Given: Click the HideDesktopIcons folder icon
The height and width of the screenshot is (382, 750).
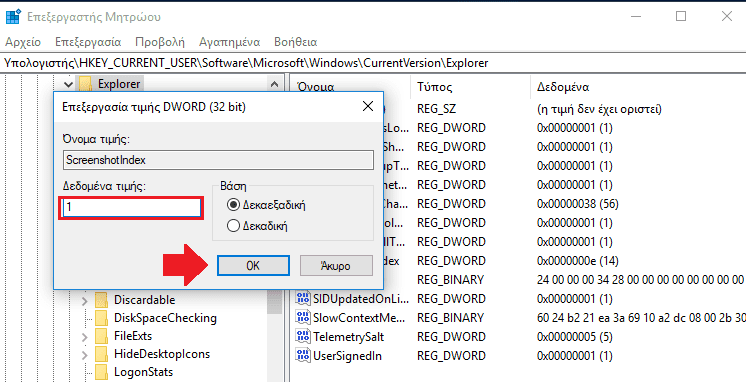Looking at the screenshot, I should point(101,354).
